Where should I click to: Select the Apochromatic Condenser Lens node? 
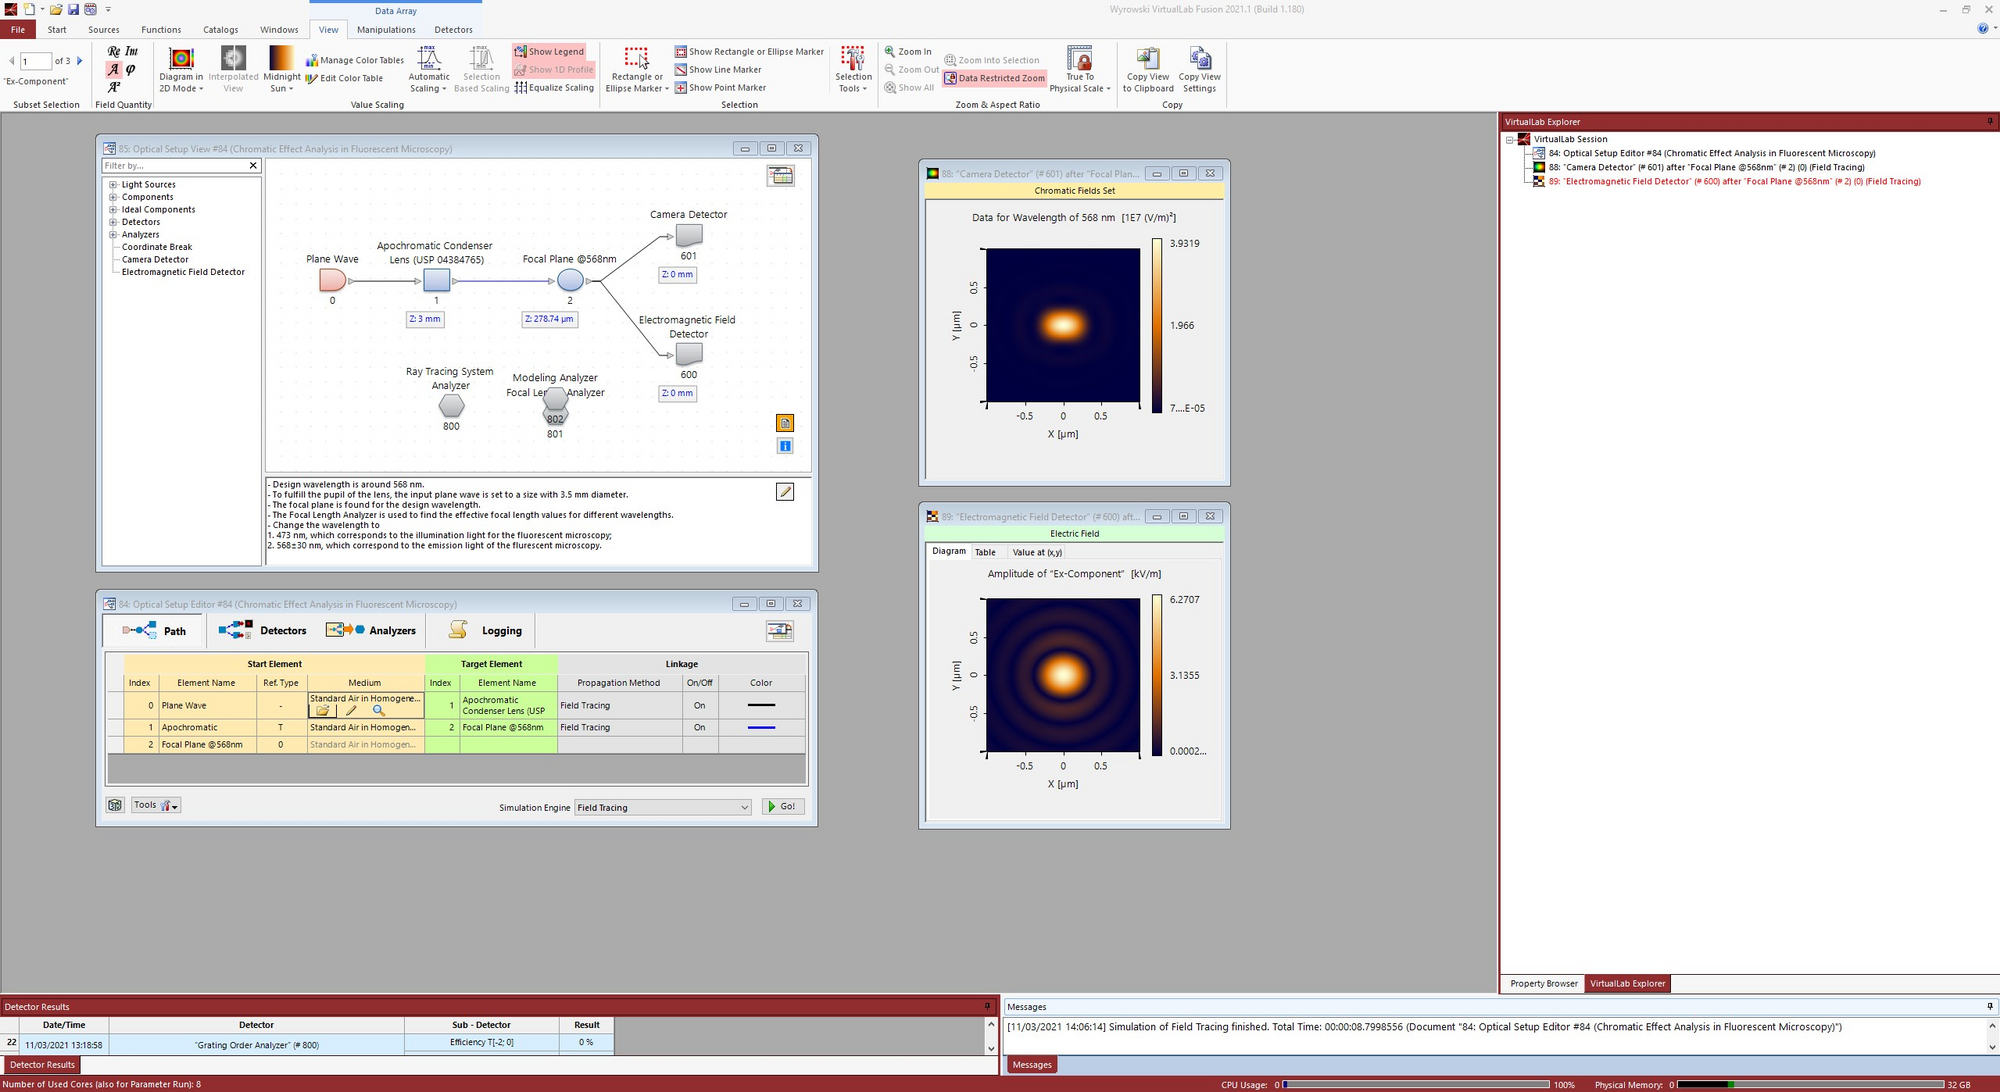pyautogui.click(x=436, y=280)
